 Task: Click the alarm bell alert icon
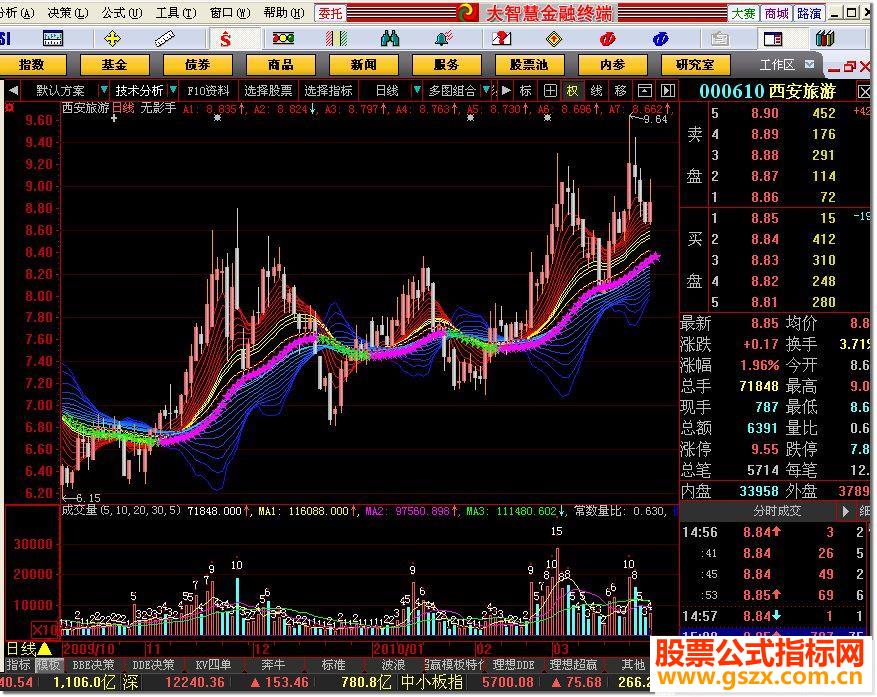[444, 38]
